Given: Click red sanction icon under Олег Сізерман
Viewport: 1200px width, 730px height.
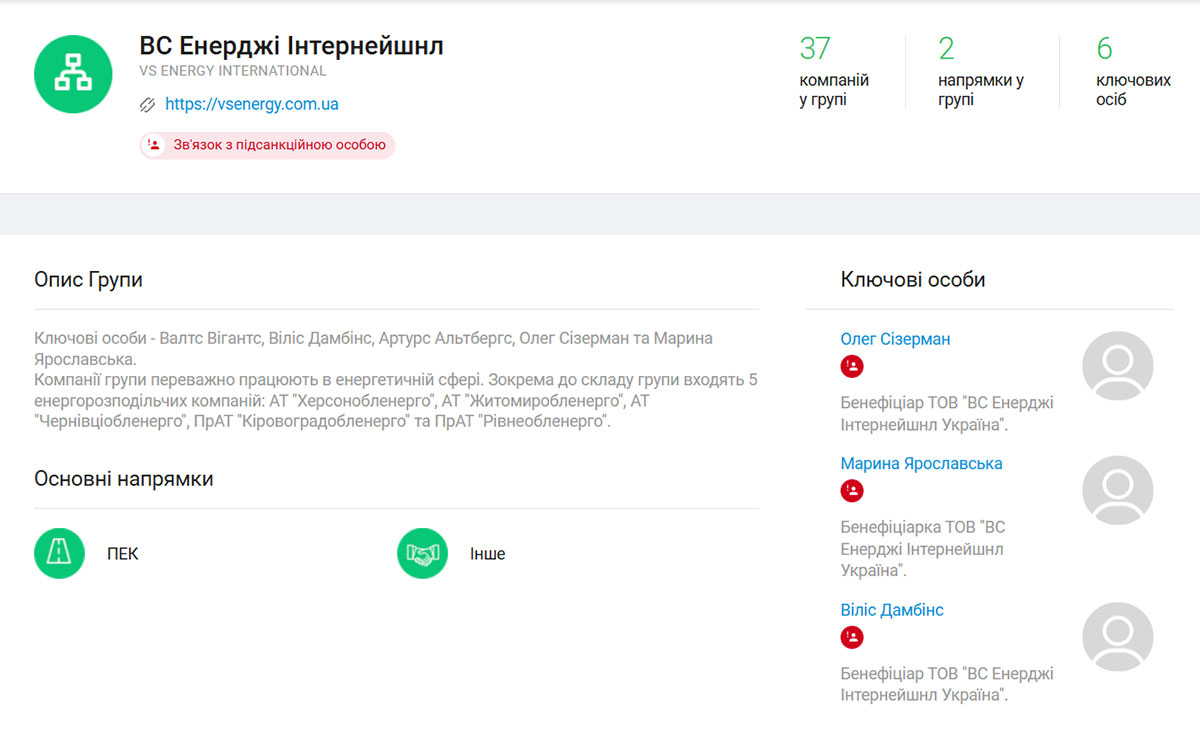Looking at the screenshot, I should coord(852,367).
